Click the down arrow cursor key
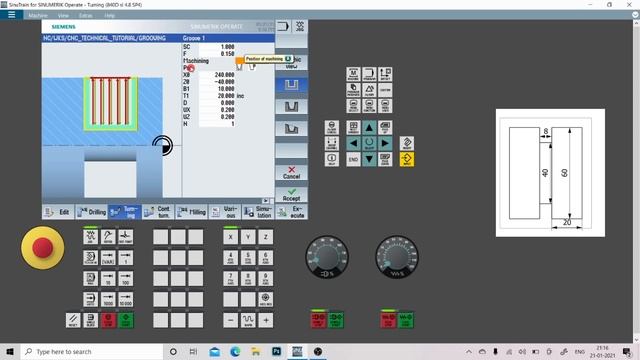The image size is (640, 360). [x=369, y=159]
